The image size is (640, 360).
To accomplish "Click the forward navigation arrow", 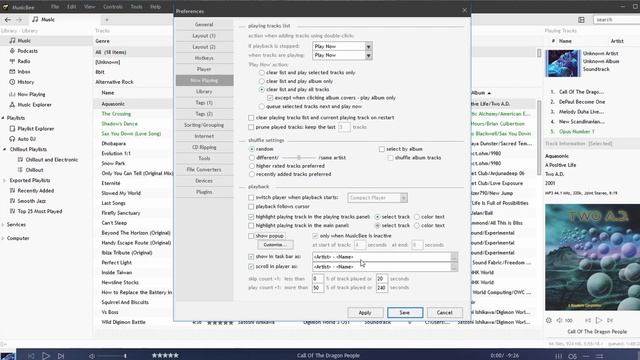I will [x=19, y=20].
